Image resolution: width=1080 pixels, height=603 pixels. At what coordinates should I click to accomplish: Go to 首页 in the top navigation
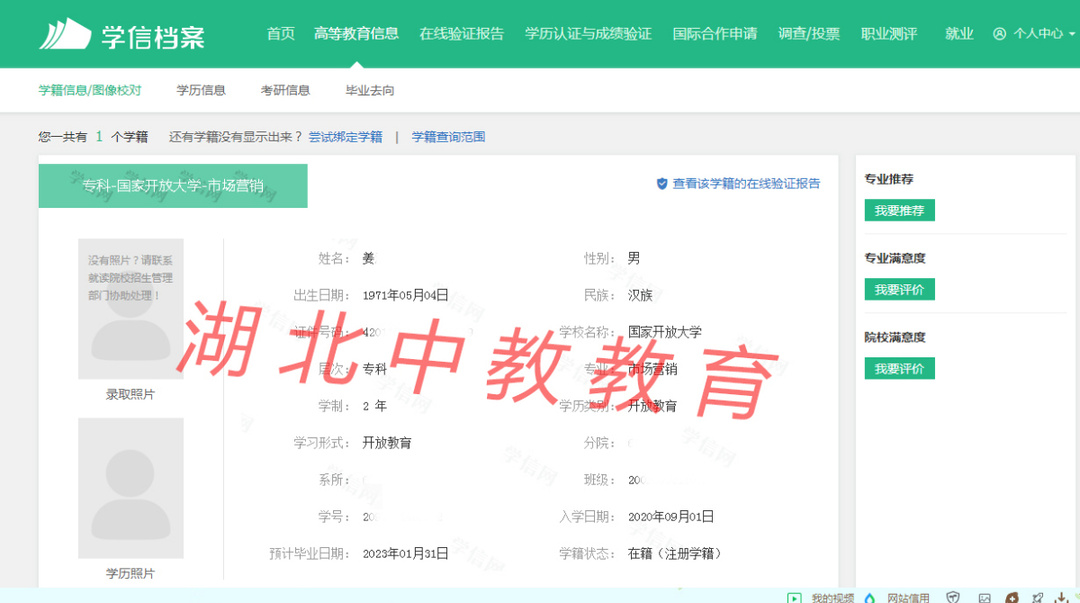click(x=280, y=34)
